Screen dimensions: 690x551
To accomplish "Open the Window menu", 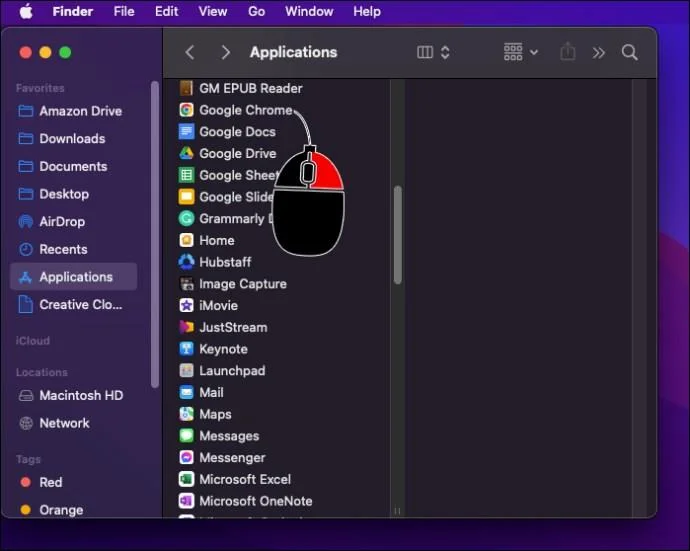I will pyautogui.click(x=309, y=11).
